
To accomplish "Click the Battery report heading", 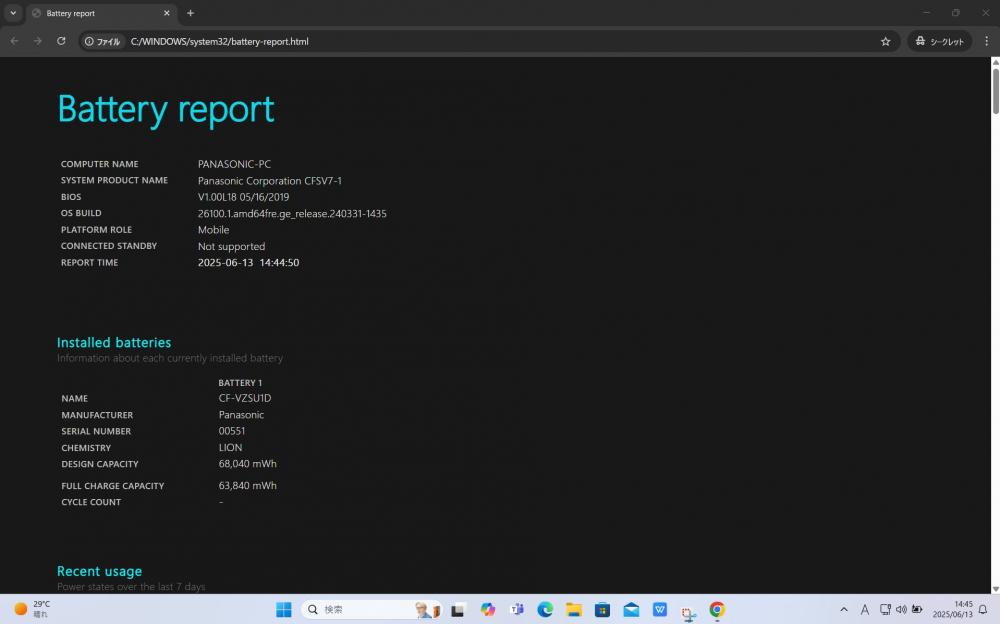I will pos(166,109).
